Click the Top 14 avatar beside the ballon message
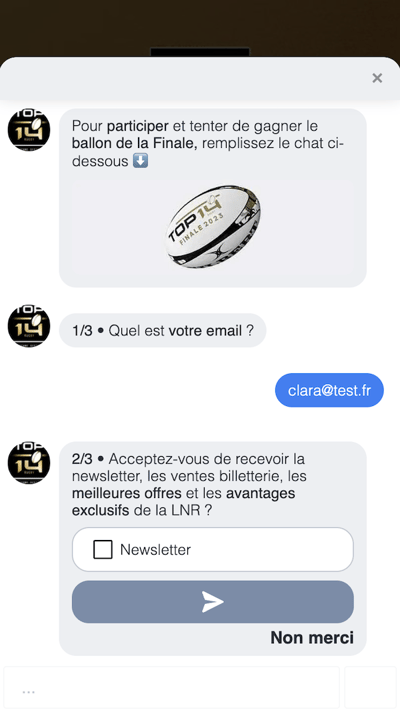Screen dimensions: 400x712 click(x=29, y=129)
